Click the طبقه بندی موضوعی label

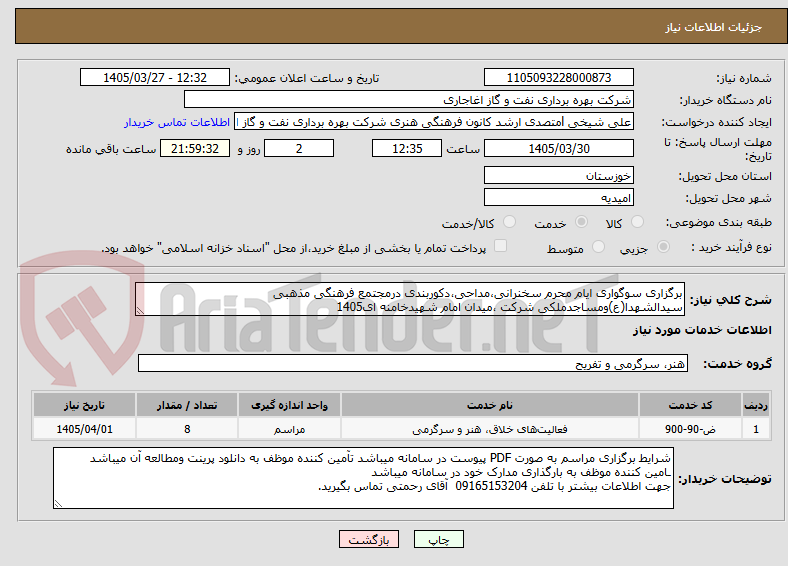pos(719,222)
